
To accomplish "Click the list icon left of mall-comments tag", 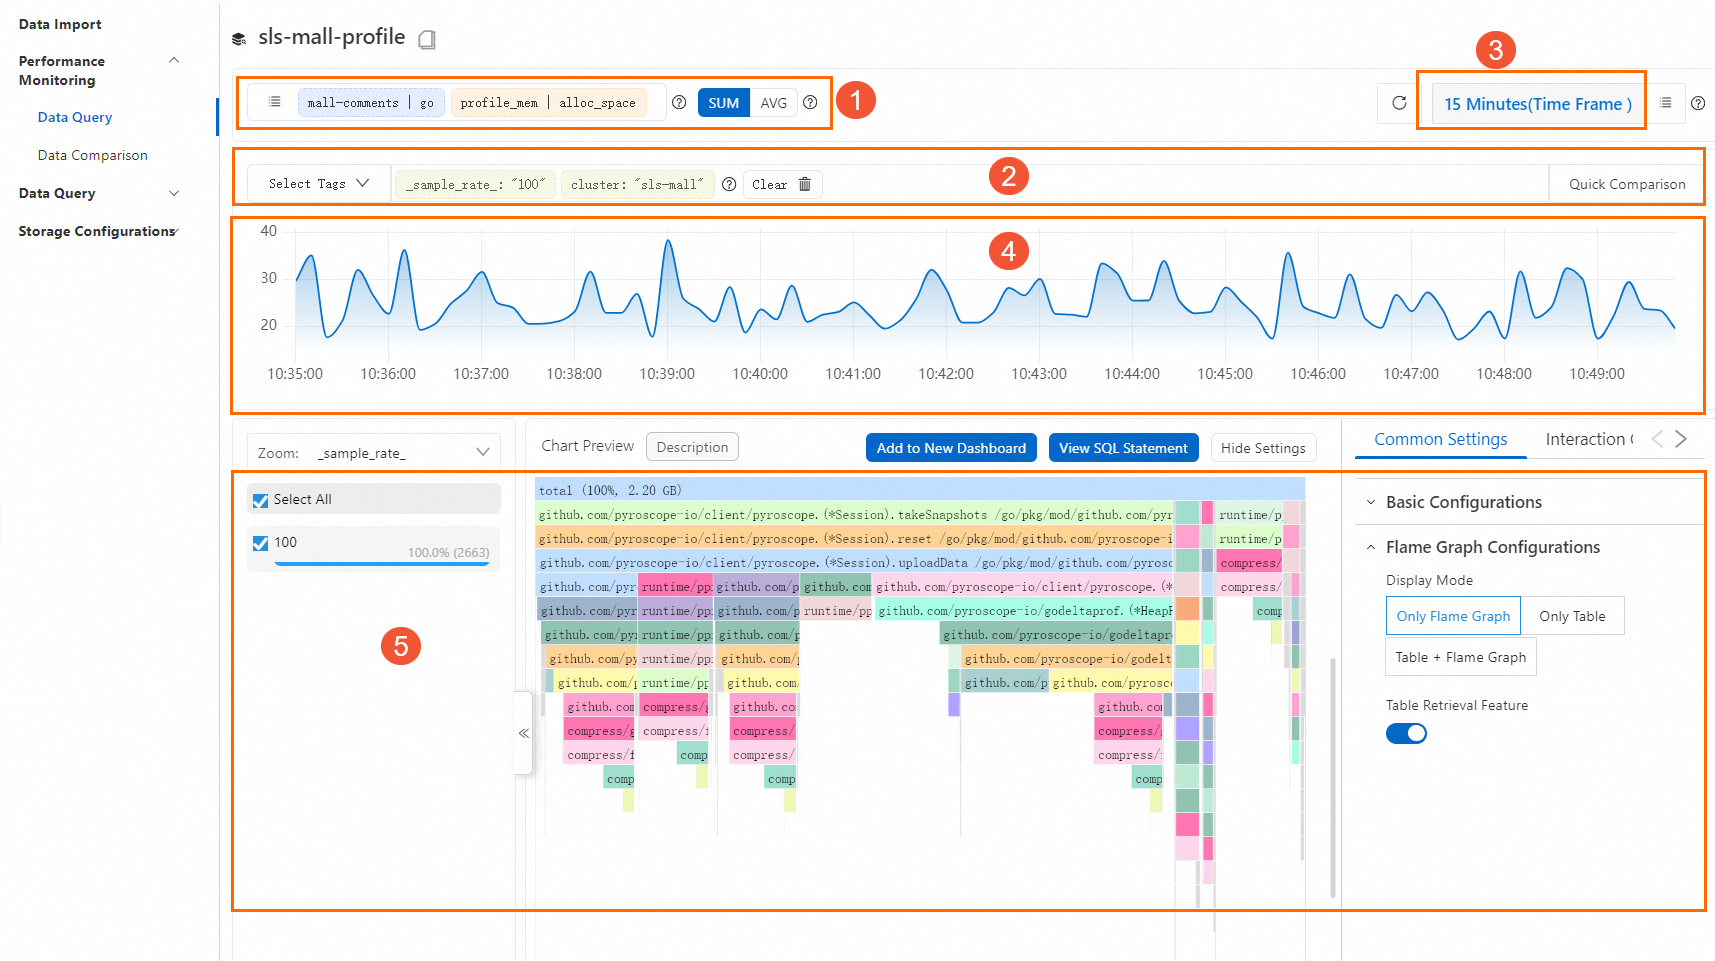I will [275, 102].
